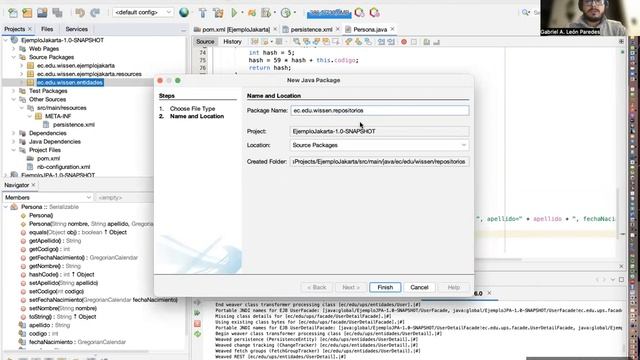Click the Open Project toolbar icon

click(42, 13)
